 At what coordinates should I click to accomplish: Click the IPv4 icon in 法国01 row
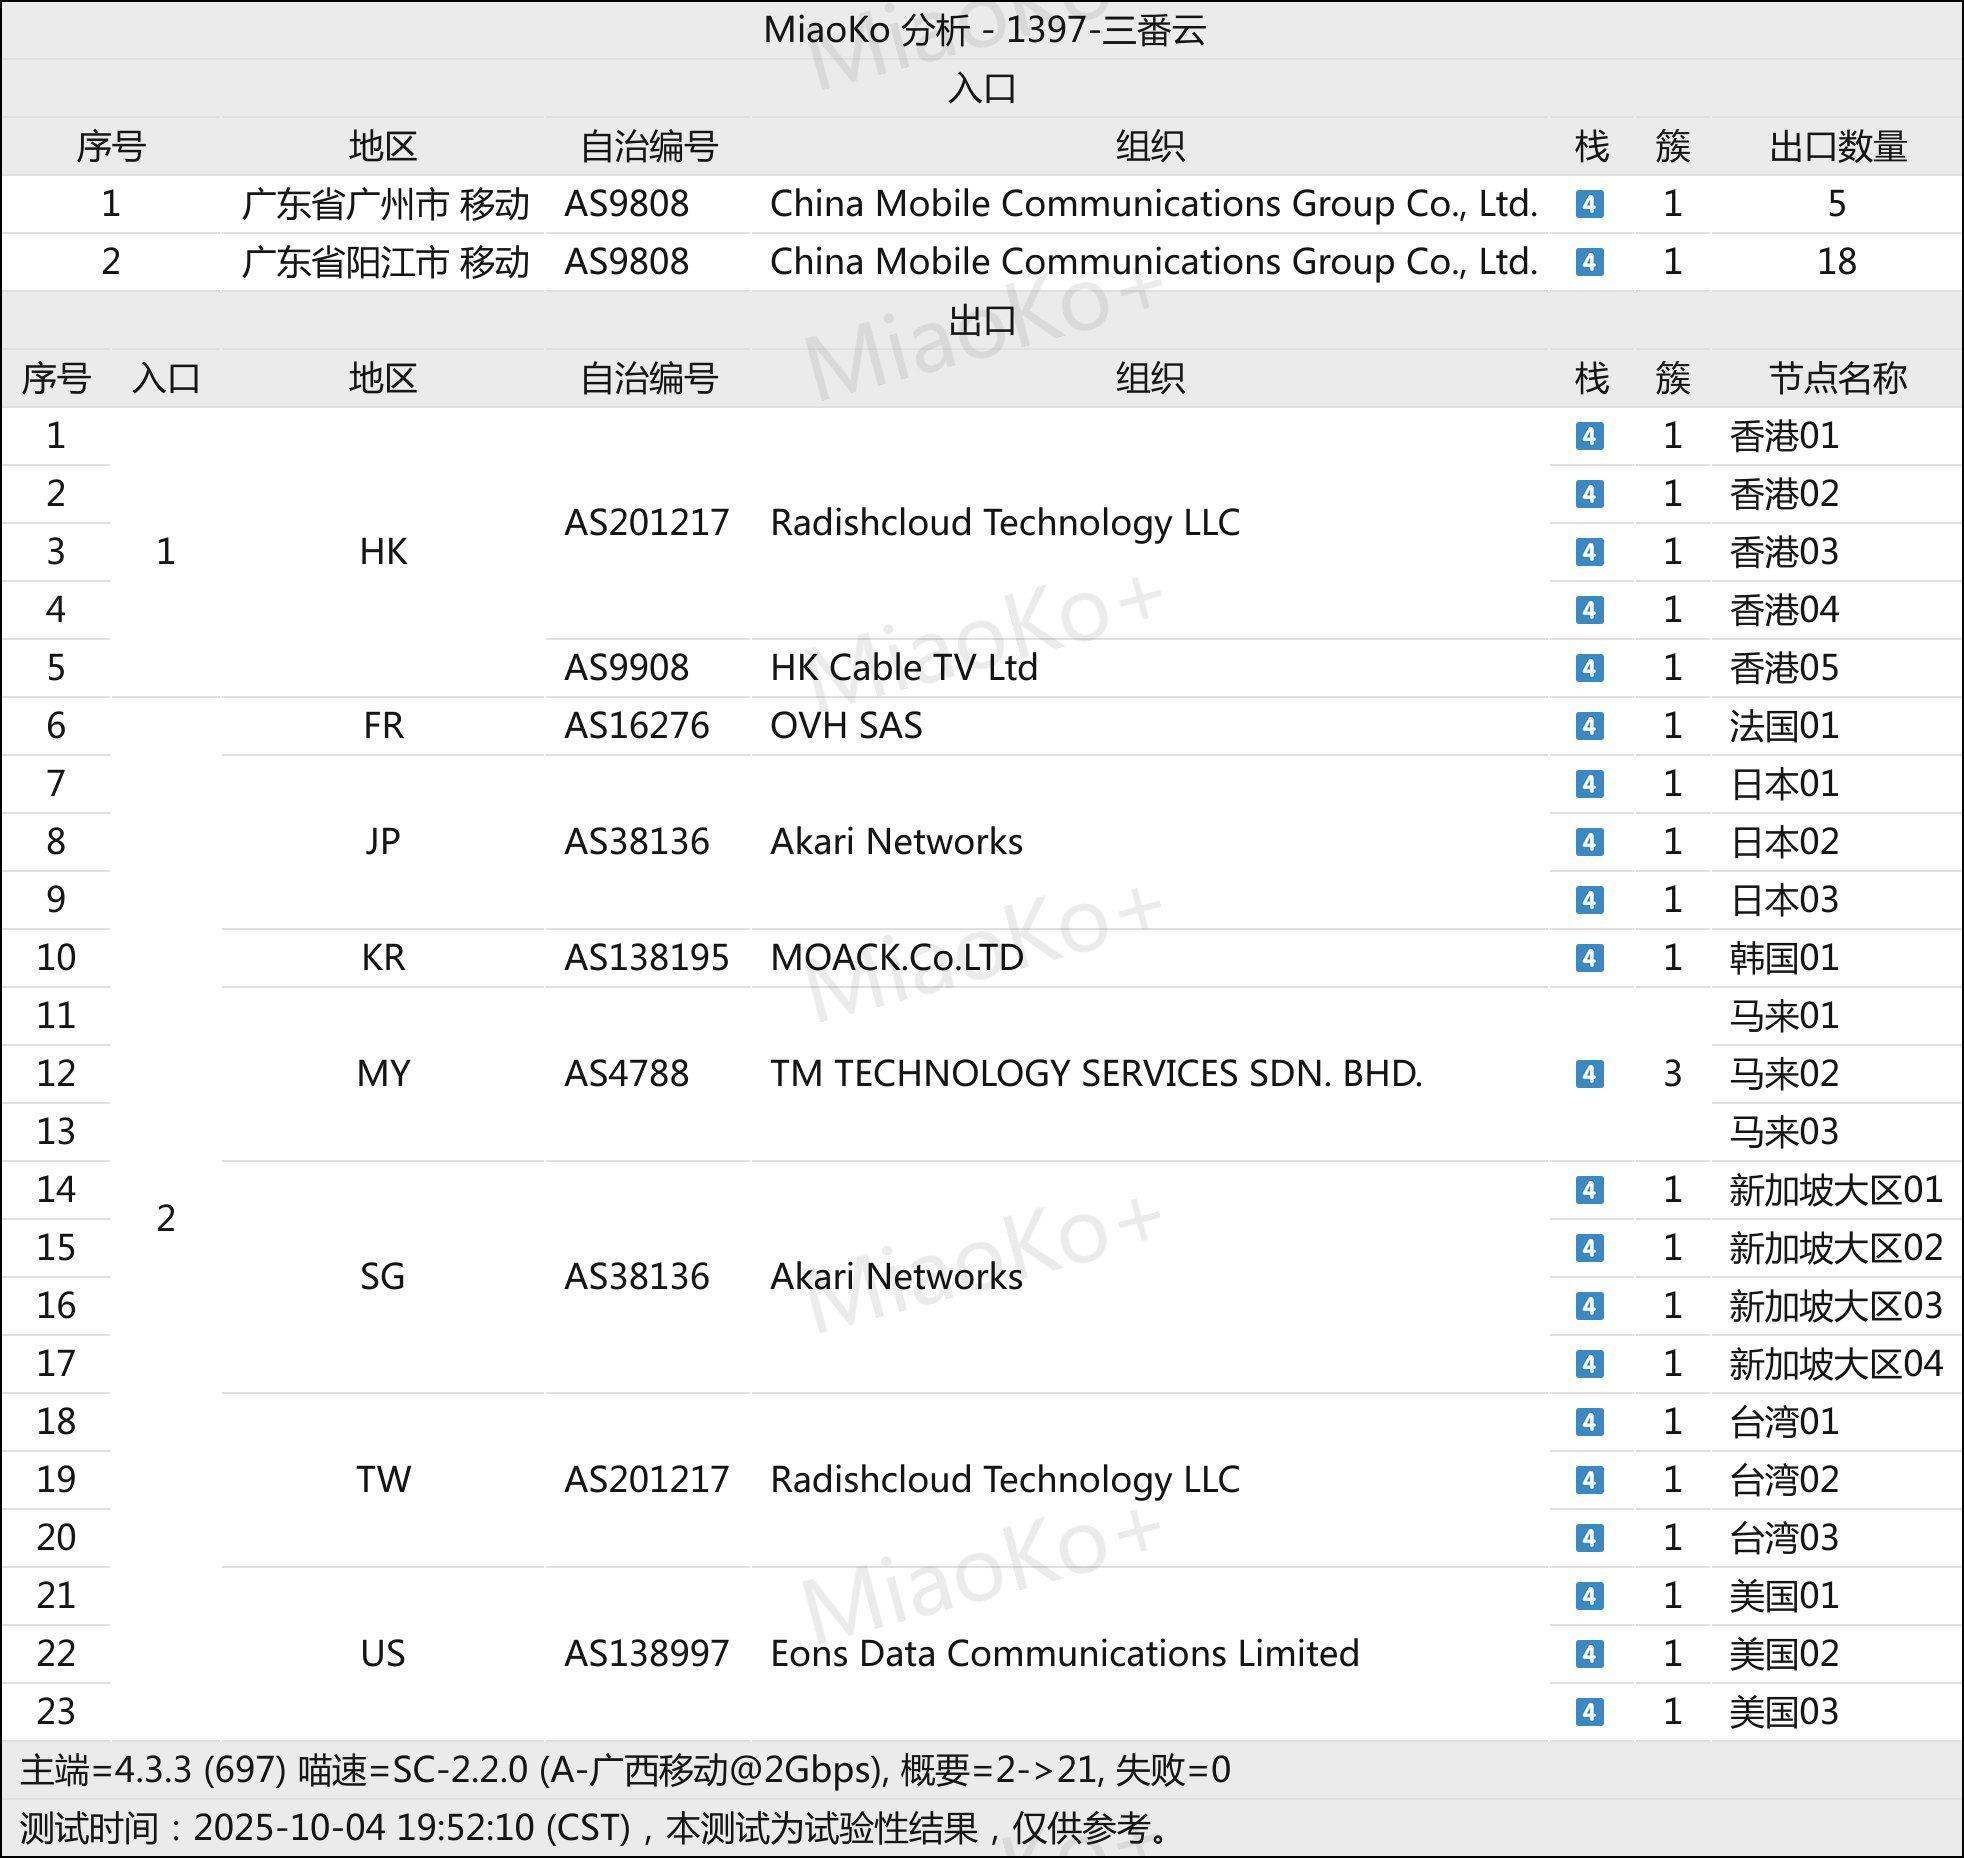[1589, 726]
